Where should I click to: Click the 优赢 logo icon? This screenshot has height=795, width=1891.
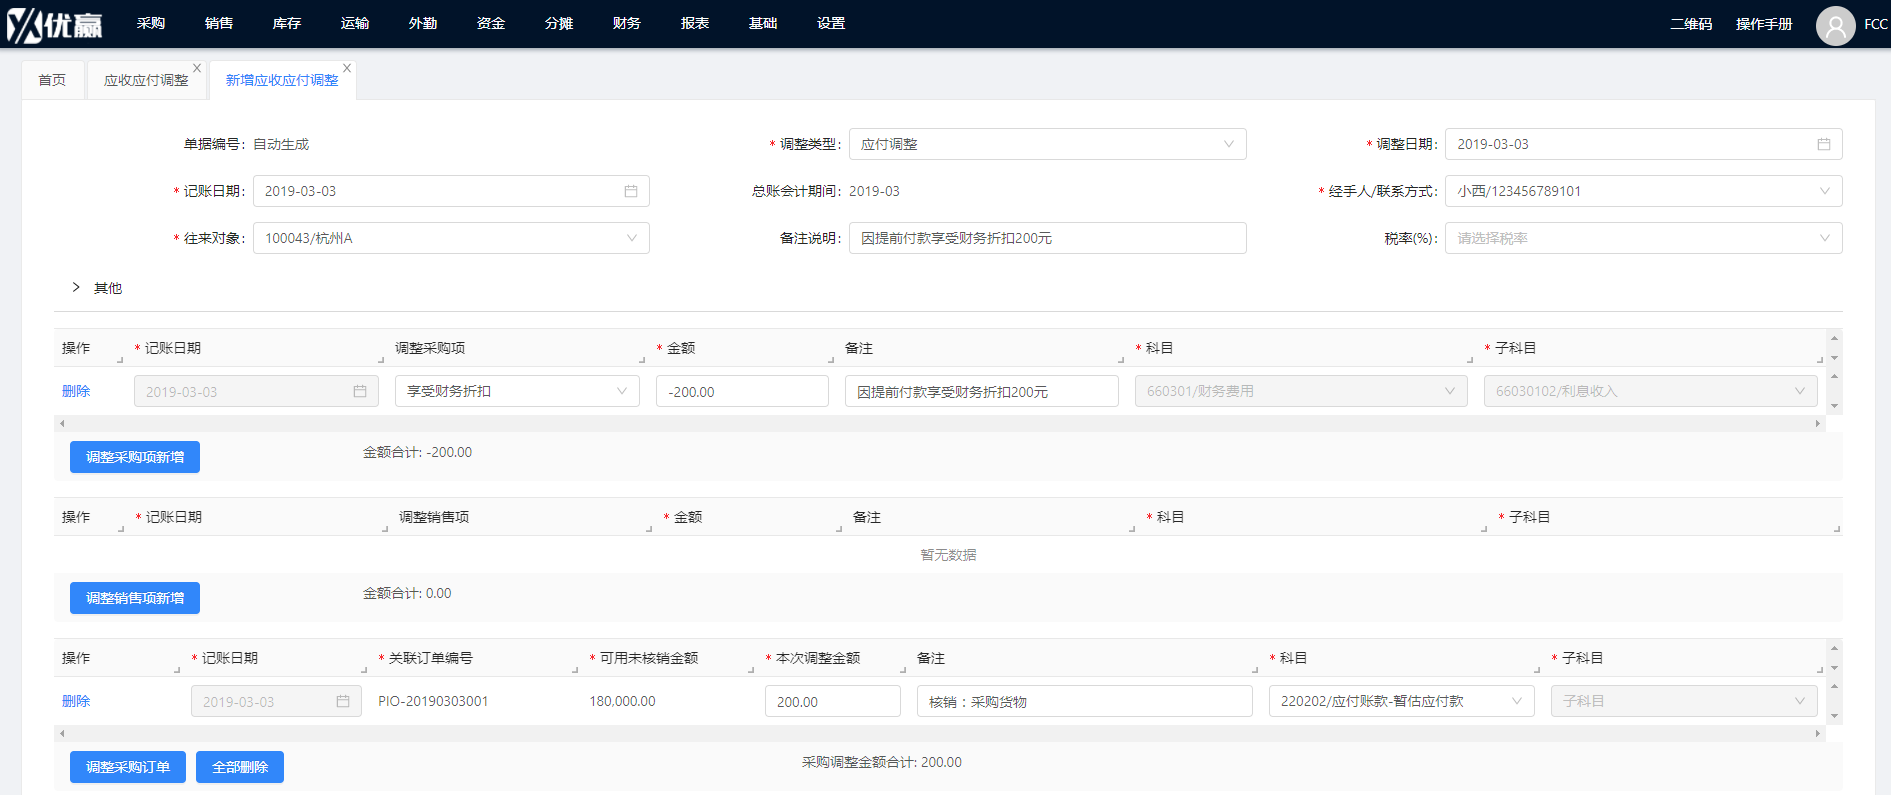click(55, 24)
